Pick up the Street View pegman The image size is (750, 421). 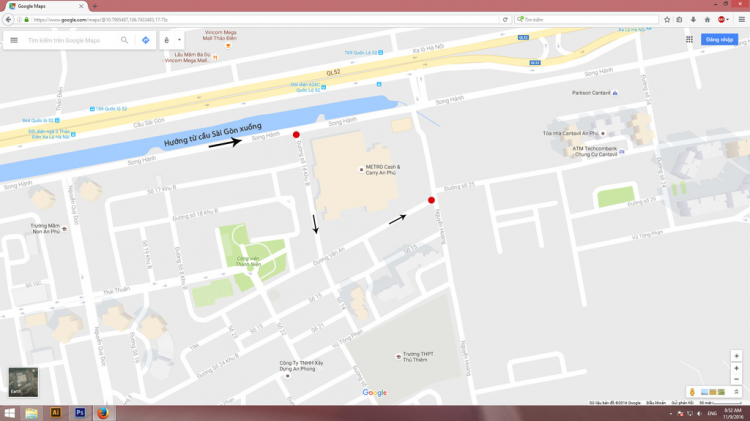pos(692,392)
